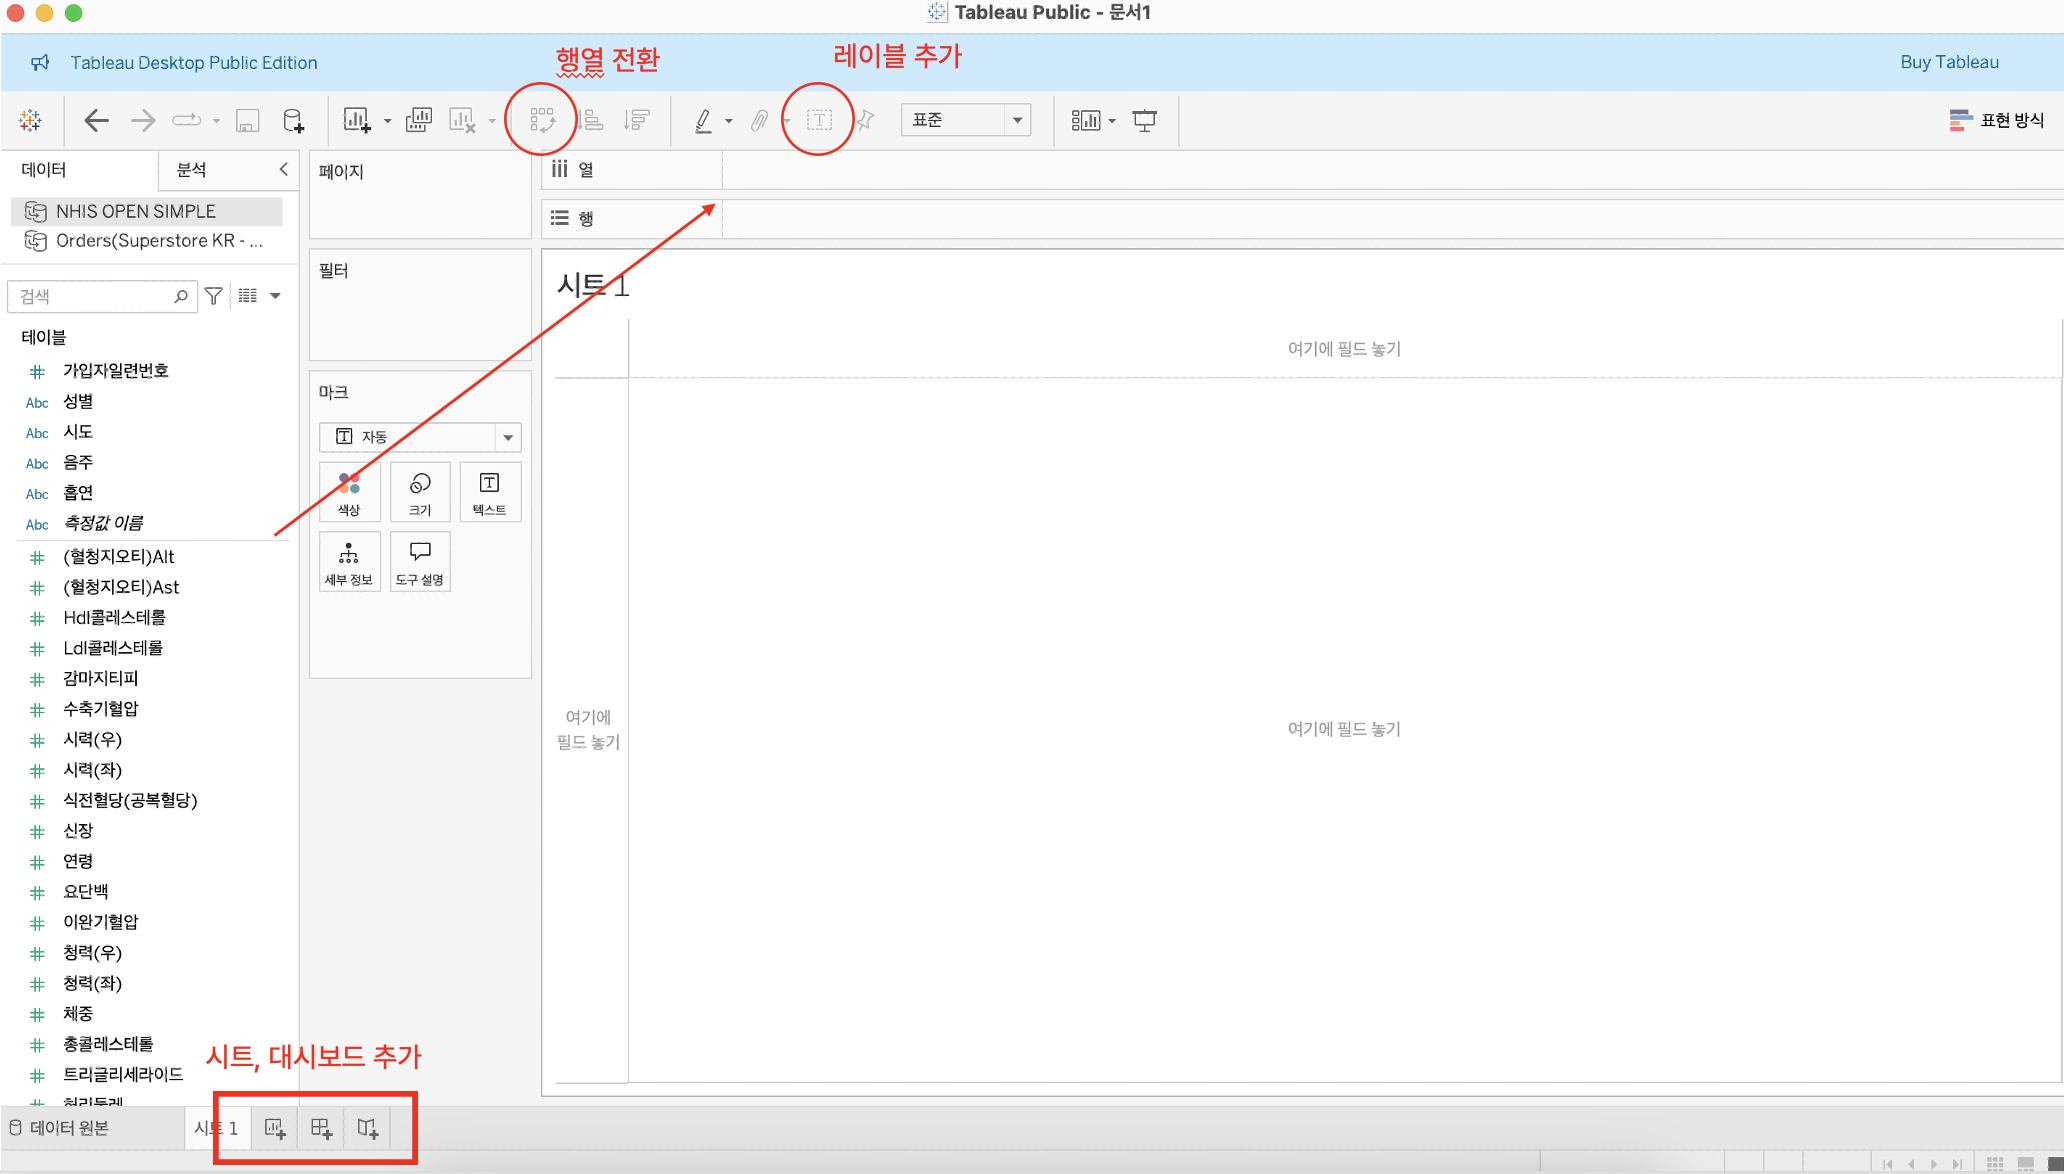2064x1174 pixels.
Task: Select the 가입자일련번호 field
Action: coord(116,371)
